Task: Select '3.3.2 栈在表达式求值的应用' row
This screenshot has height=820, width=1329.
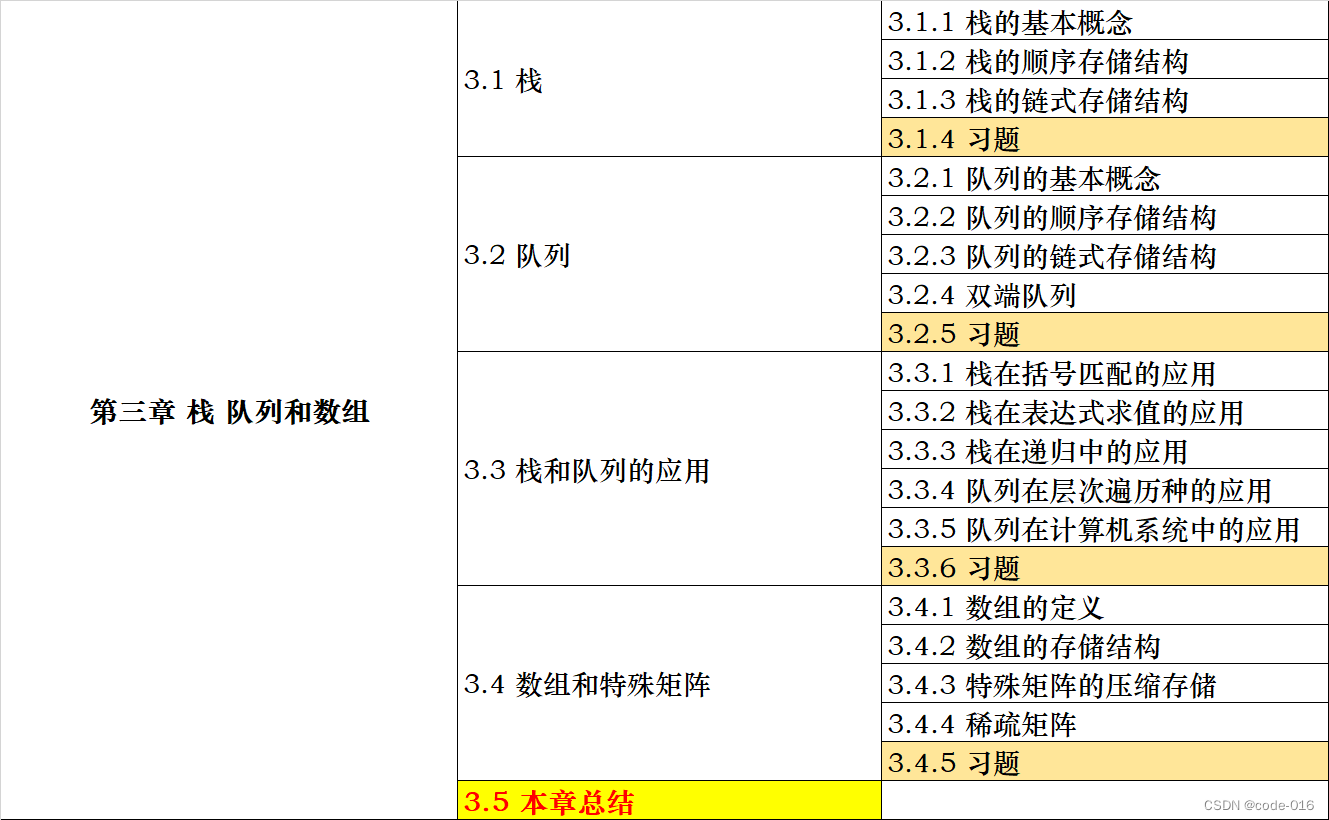Action: click(1105, 411)
